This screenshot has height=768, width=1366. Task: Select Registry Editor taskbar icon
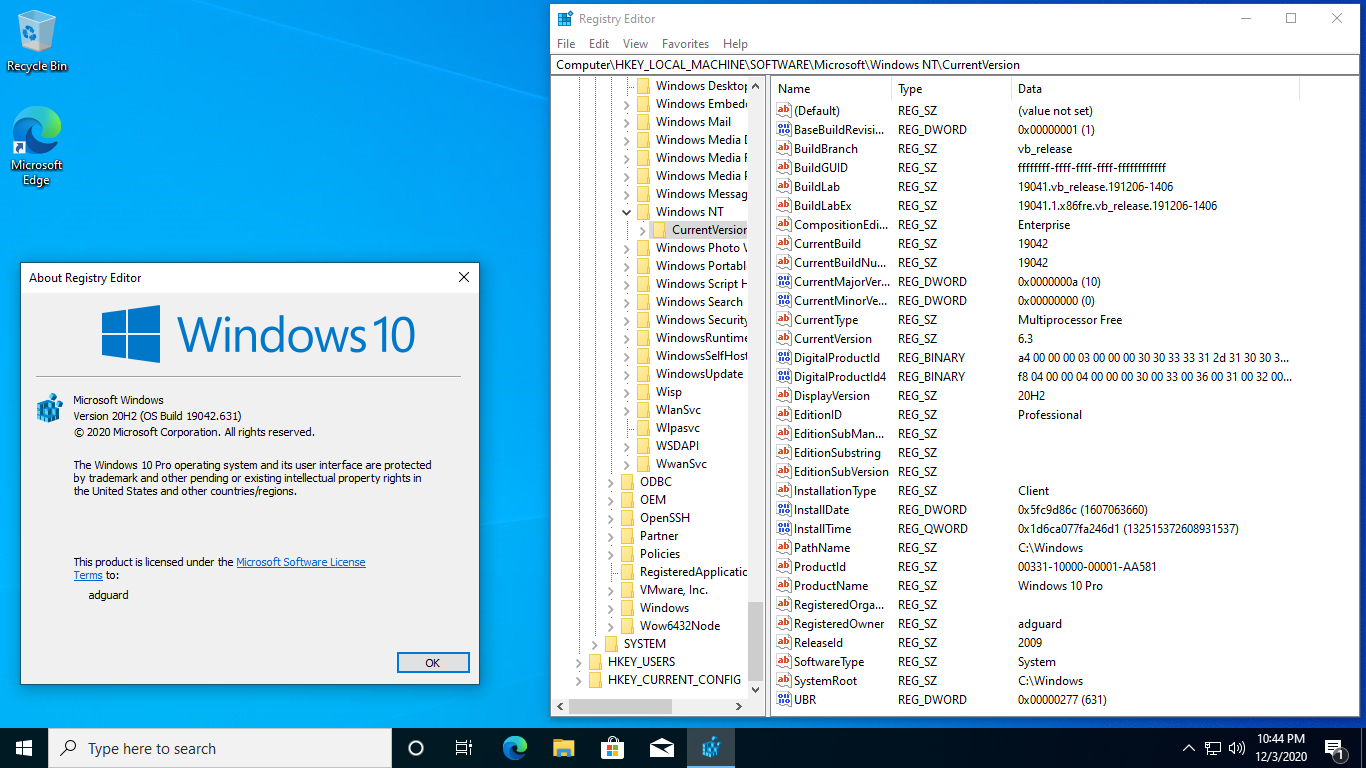[x=711, y=748]
